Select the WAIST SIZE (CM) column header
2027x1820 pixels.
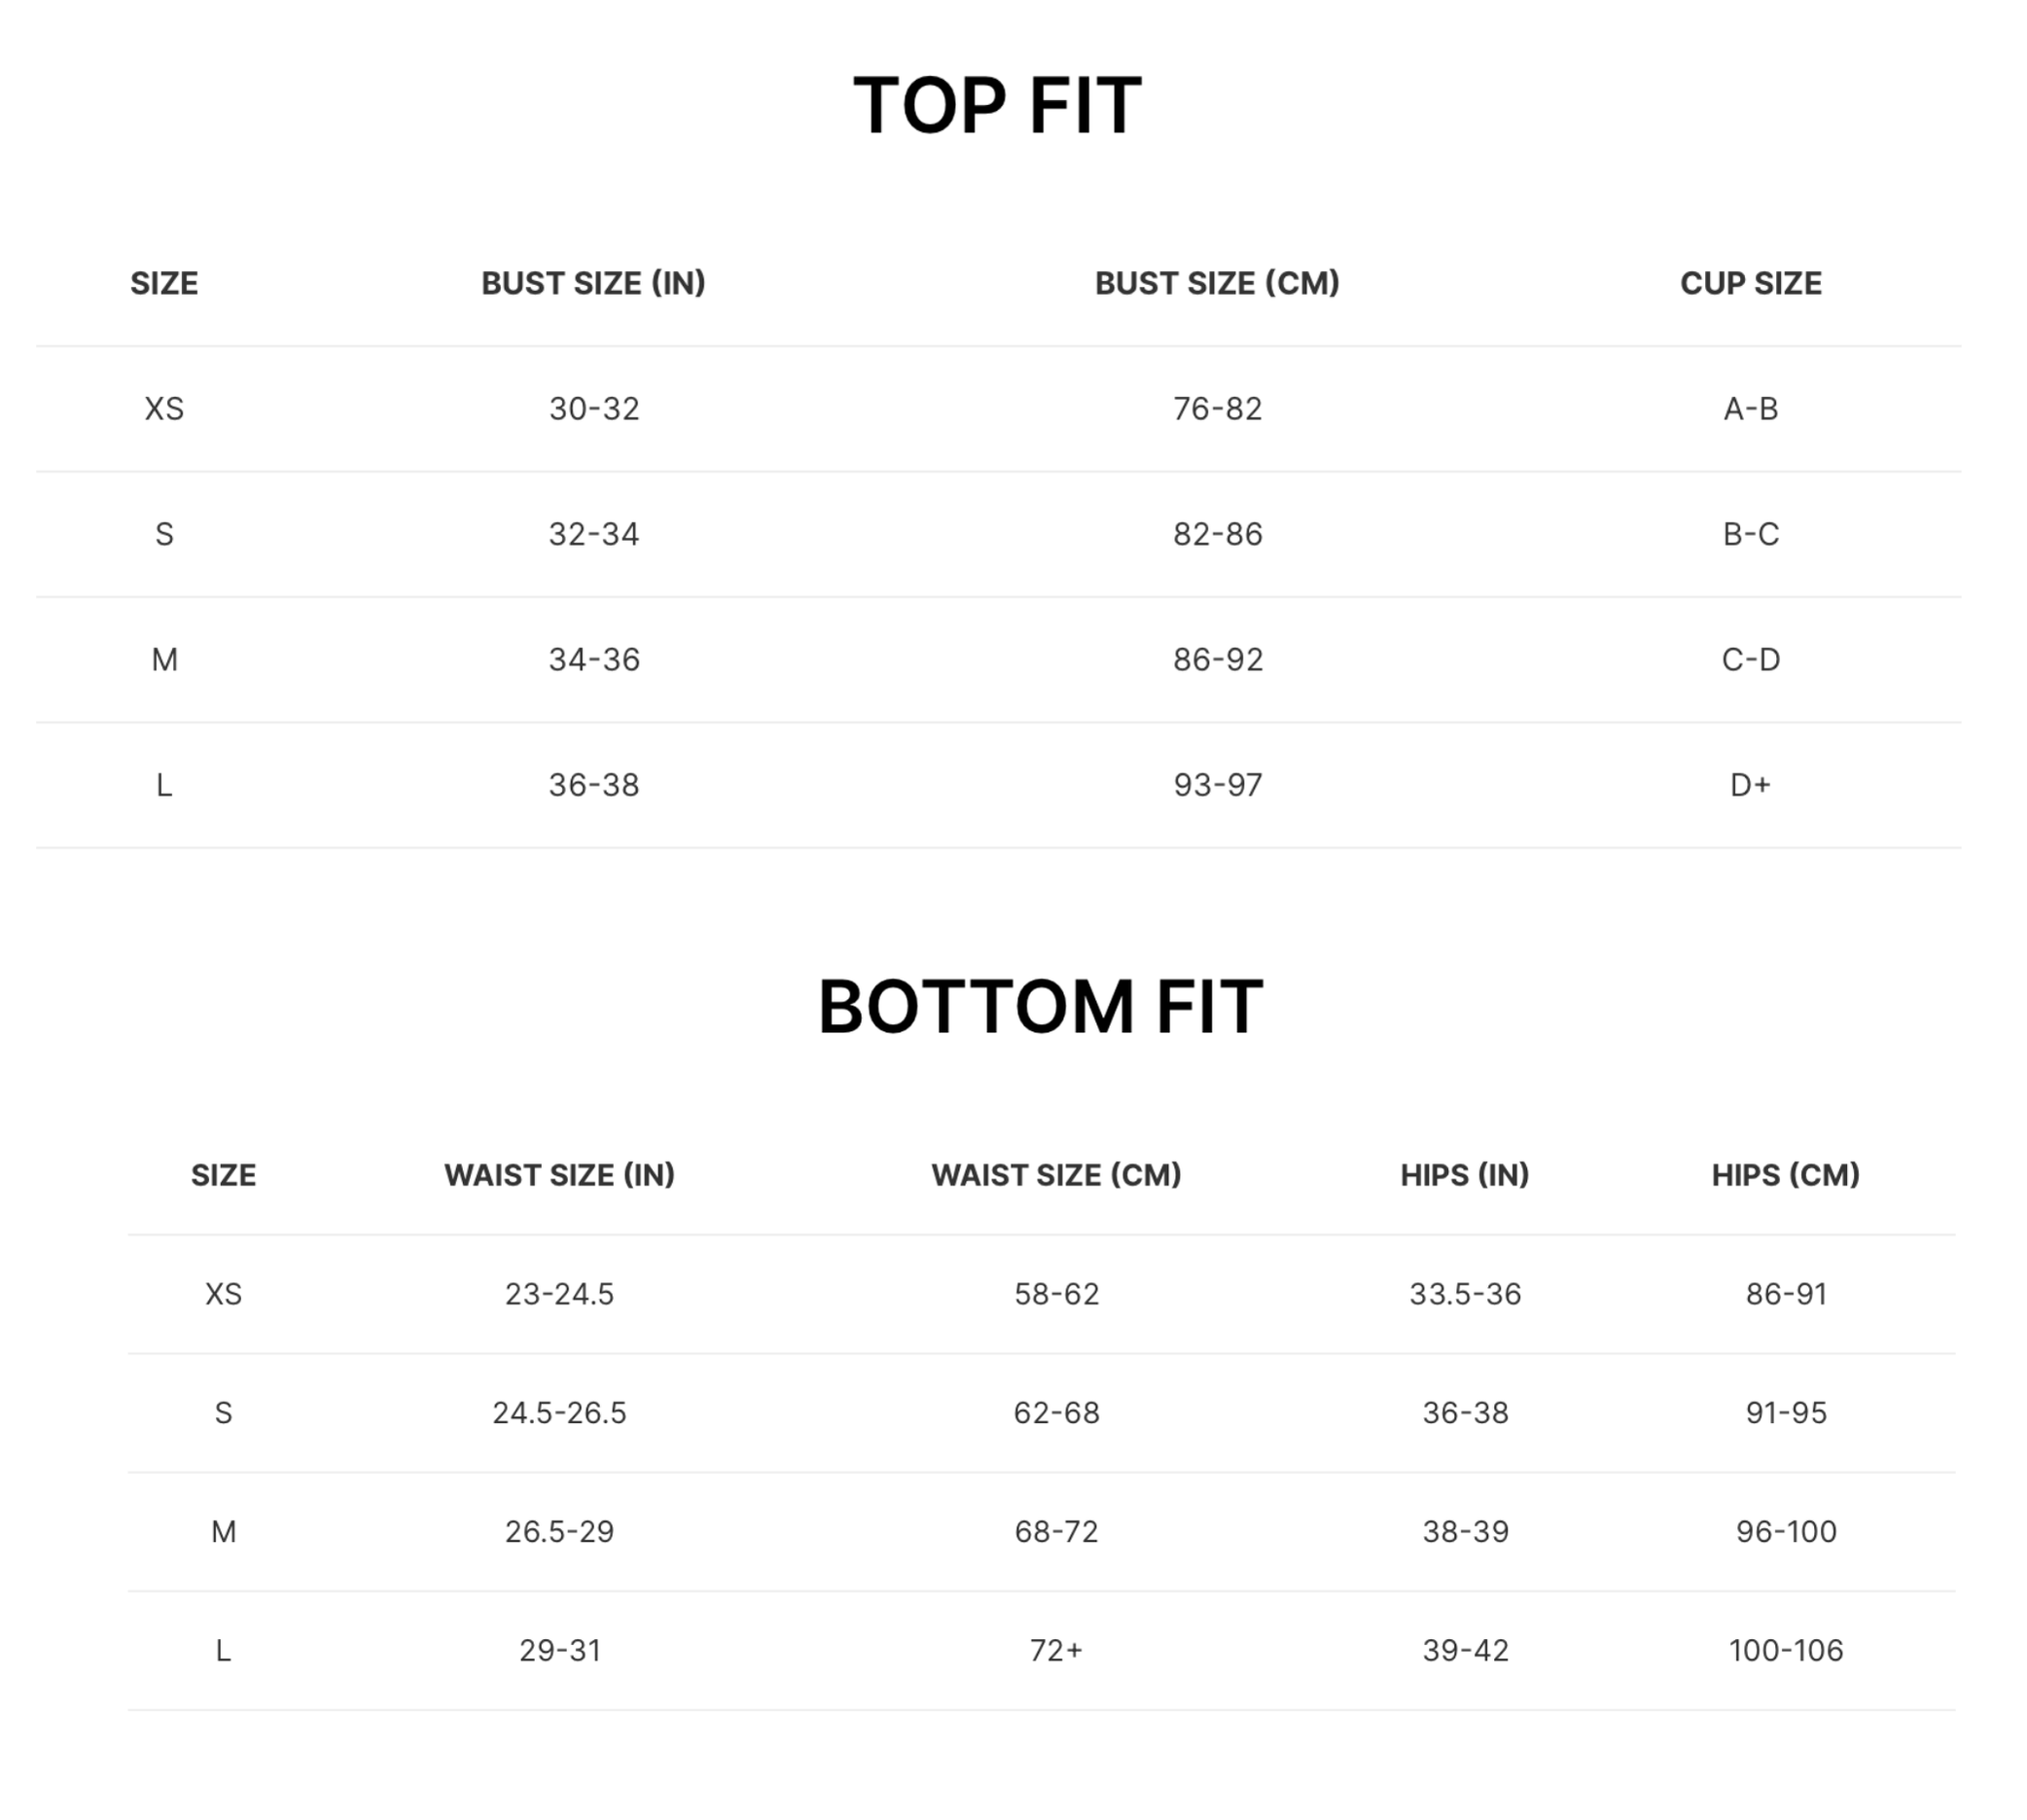1056,1175
